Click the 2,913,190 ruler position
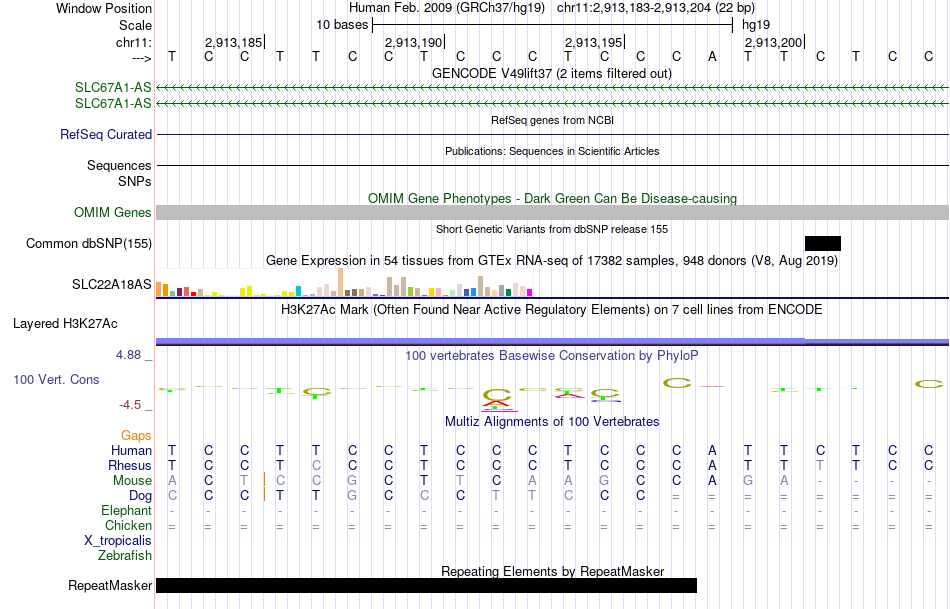The image size is (950, 609). point(415,42)
